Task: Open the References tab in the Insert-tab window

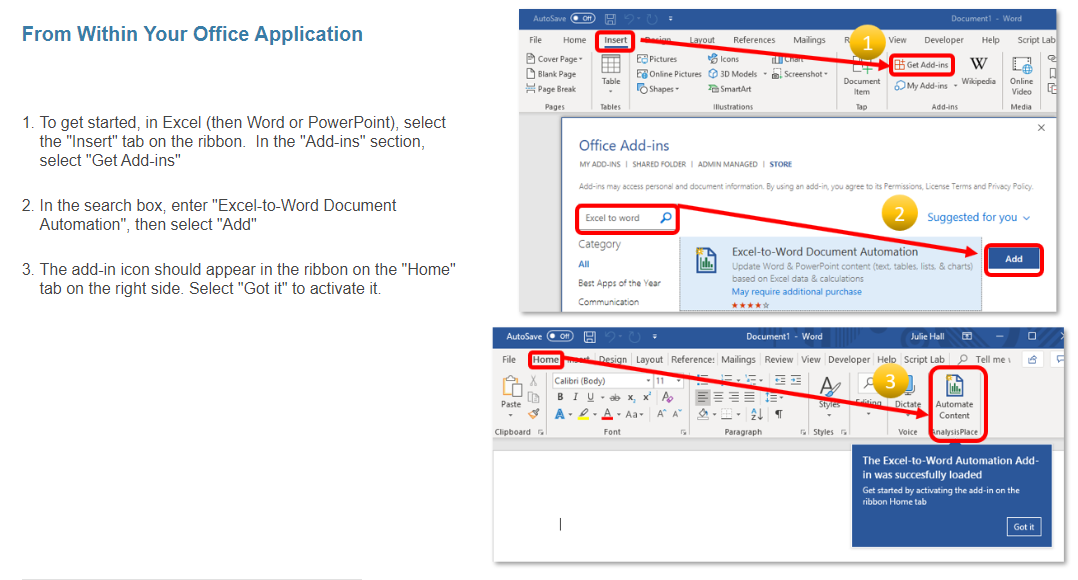Action: 754,40
